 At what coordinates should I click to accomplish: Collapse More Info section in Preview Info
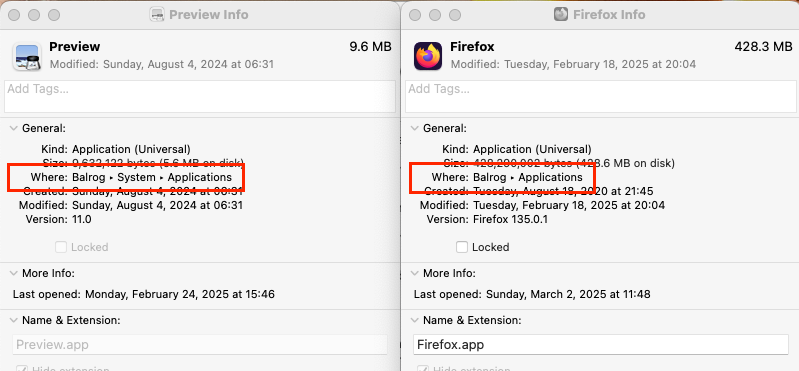(x=13, y=273)
